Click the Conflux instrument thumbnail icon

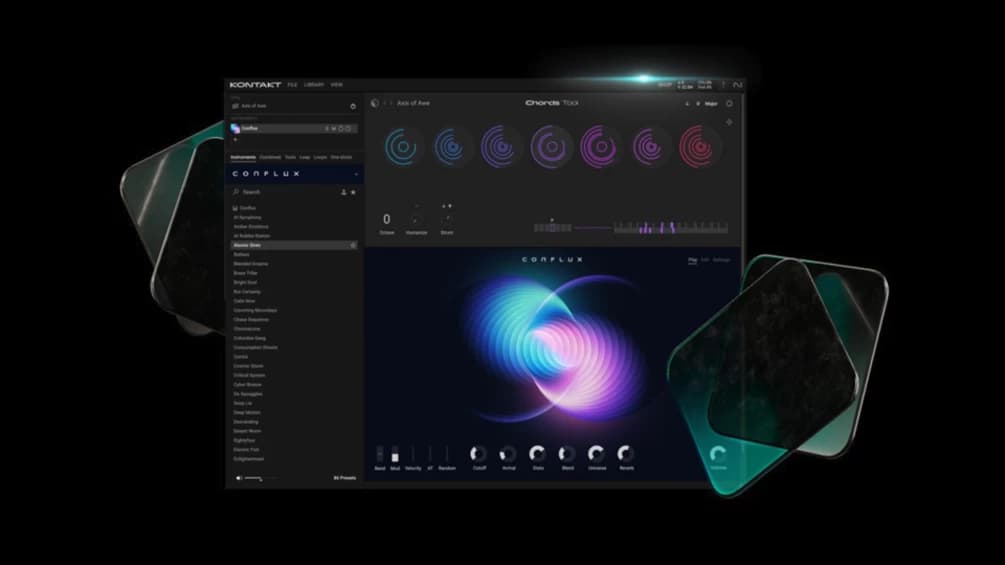click(235, 128)
